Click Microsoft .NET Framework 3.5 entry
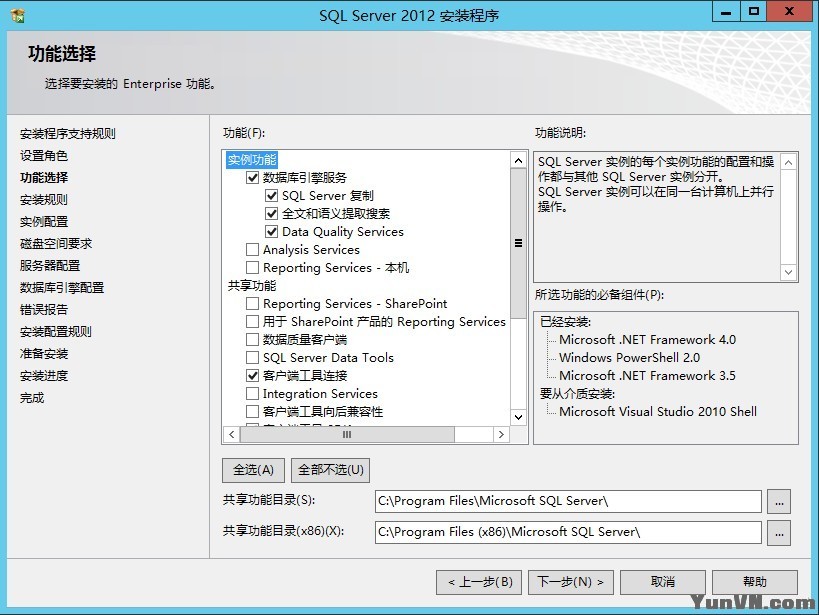 tap(647, 376)
